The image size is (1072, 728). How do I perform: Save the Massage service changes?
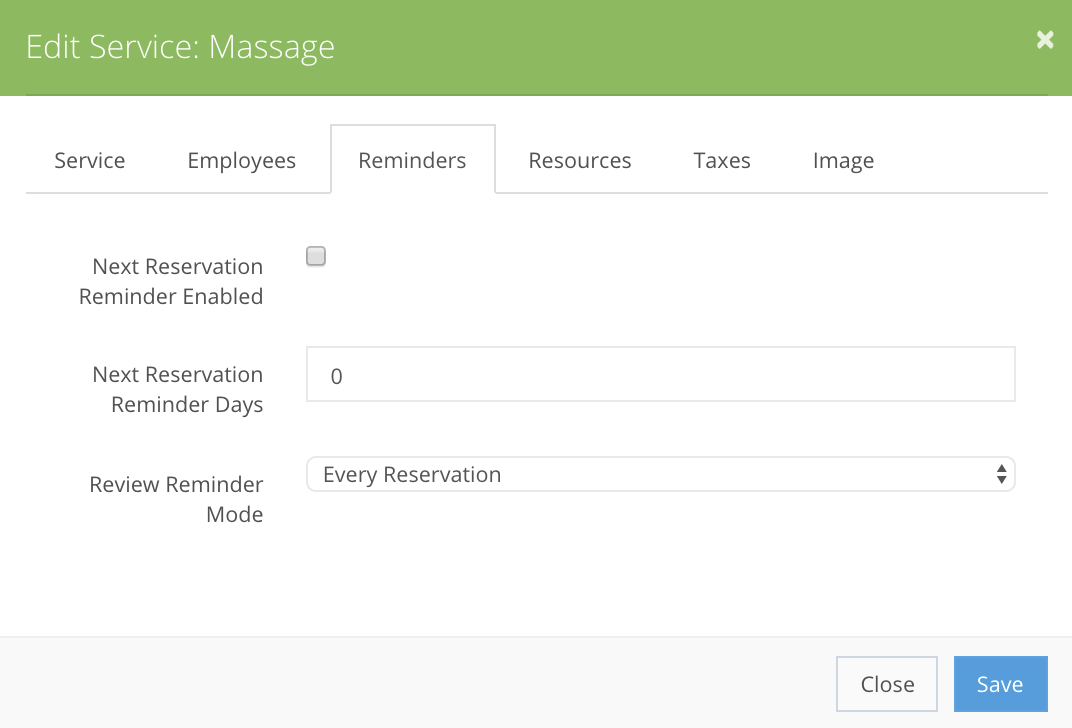pos(1000,683)
